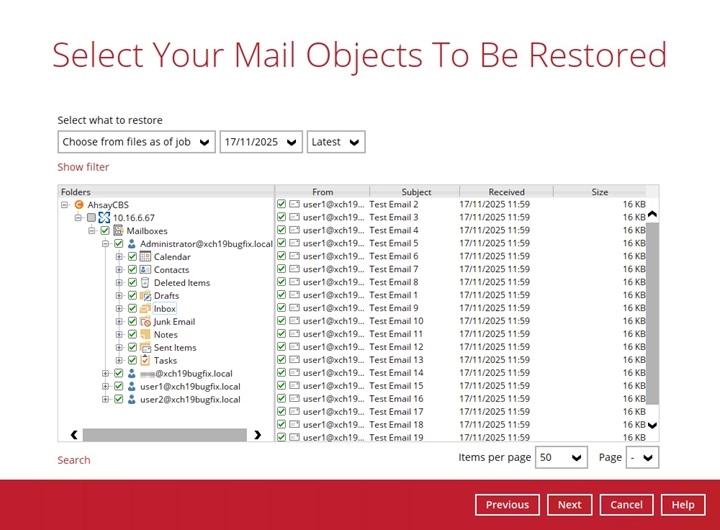Click the envelope icon for Test Email 2
The width and height of the screenshot is (720, 530).
(294, 204)
